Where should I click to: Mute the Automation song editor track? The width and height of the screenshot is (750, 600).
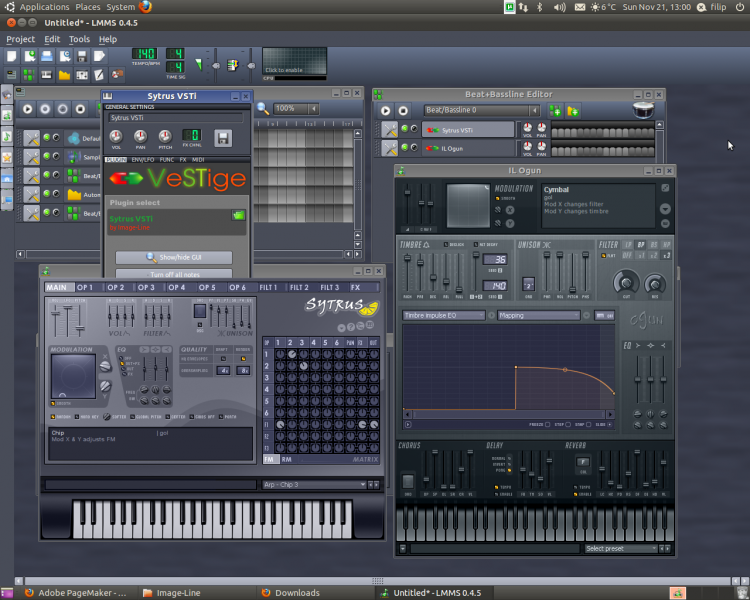(47, 193)
